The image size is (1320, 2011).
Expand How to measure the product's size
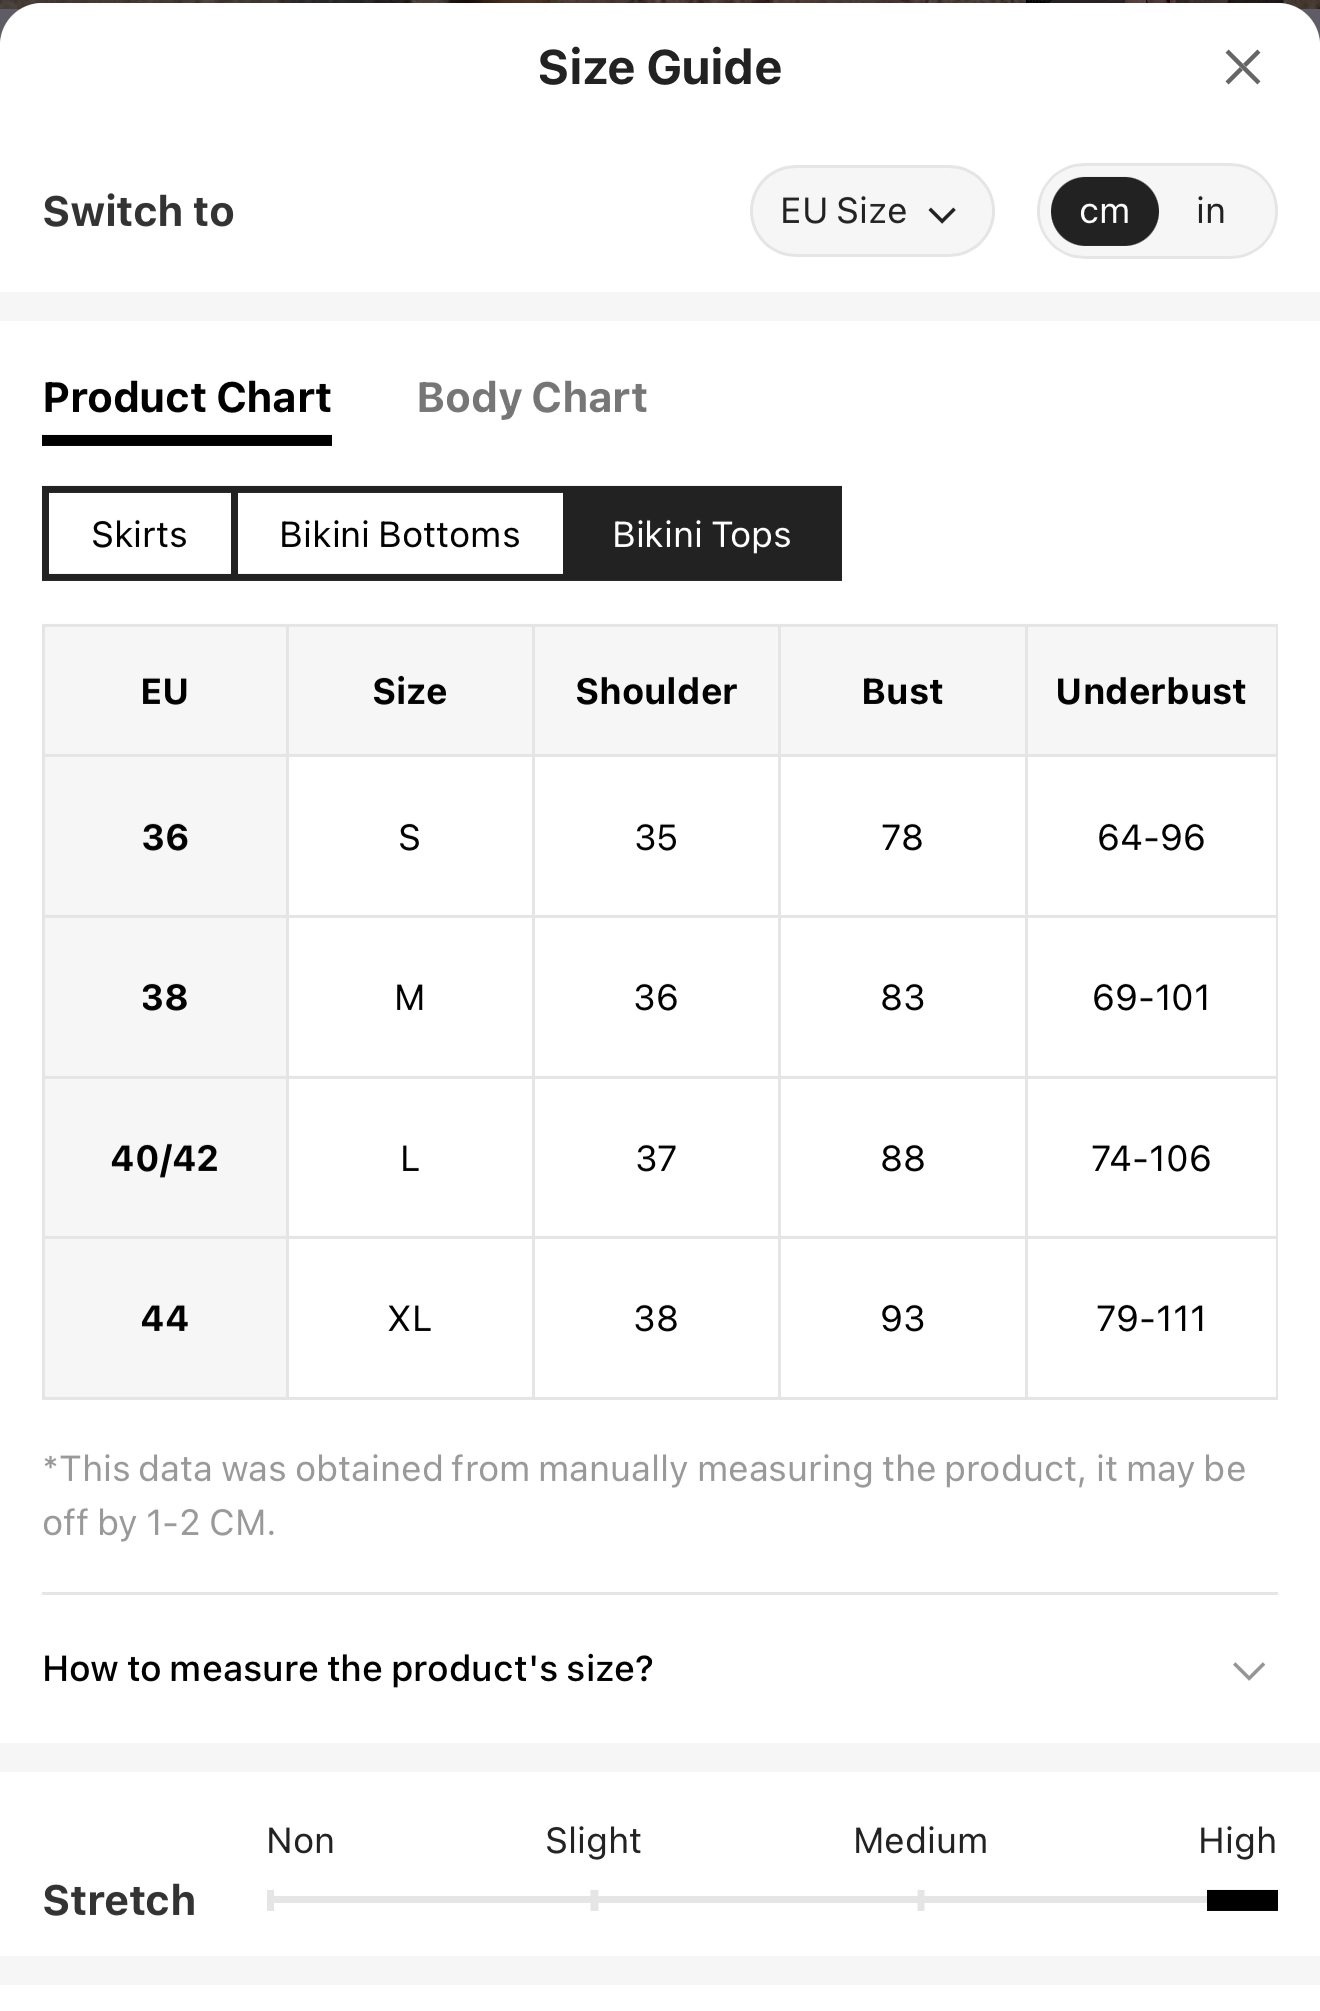(660, 1668)
